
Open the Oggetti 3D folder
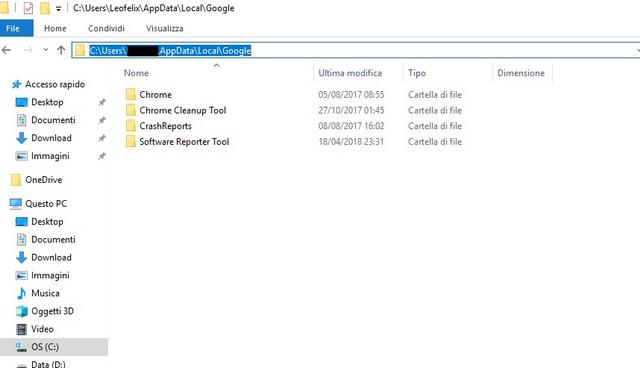coord(52,311)
